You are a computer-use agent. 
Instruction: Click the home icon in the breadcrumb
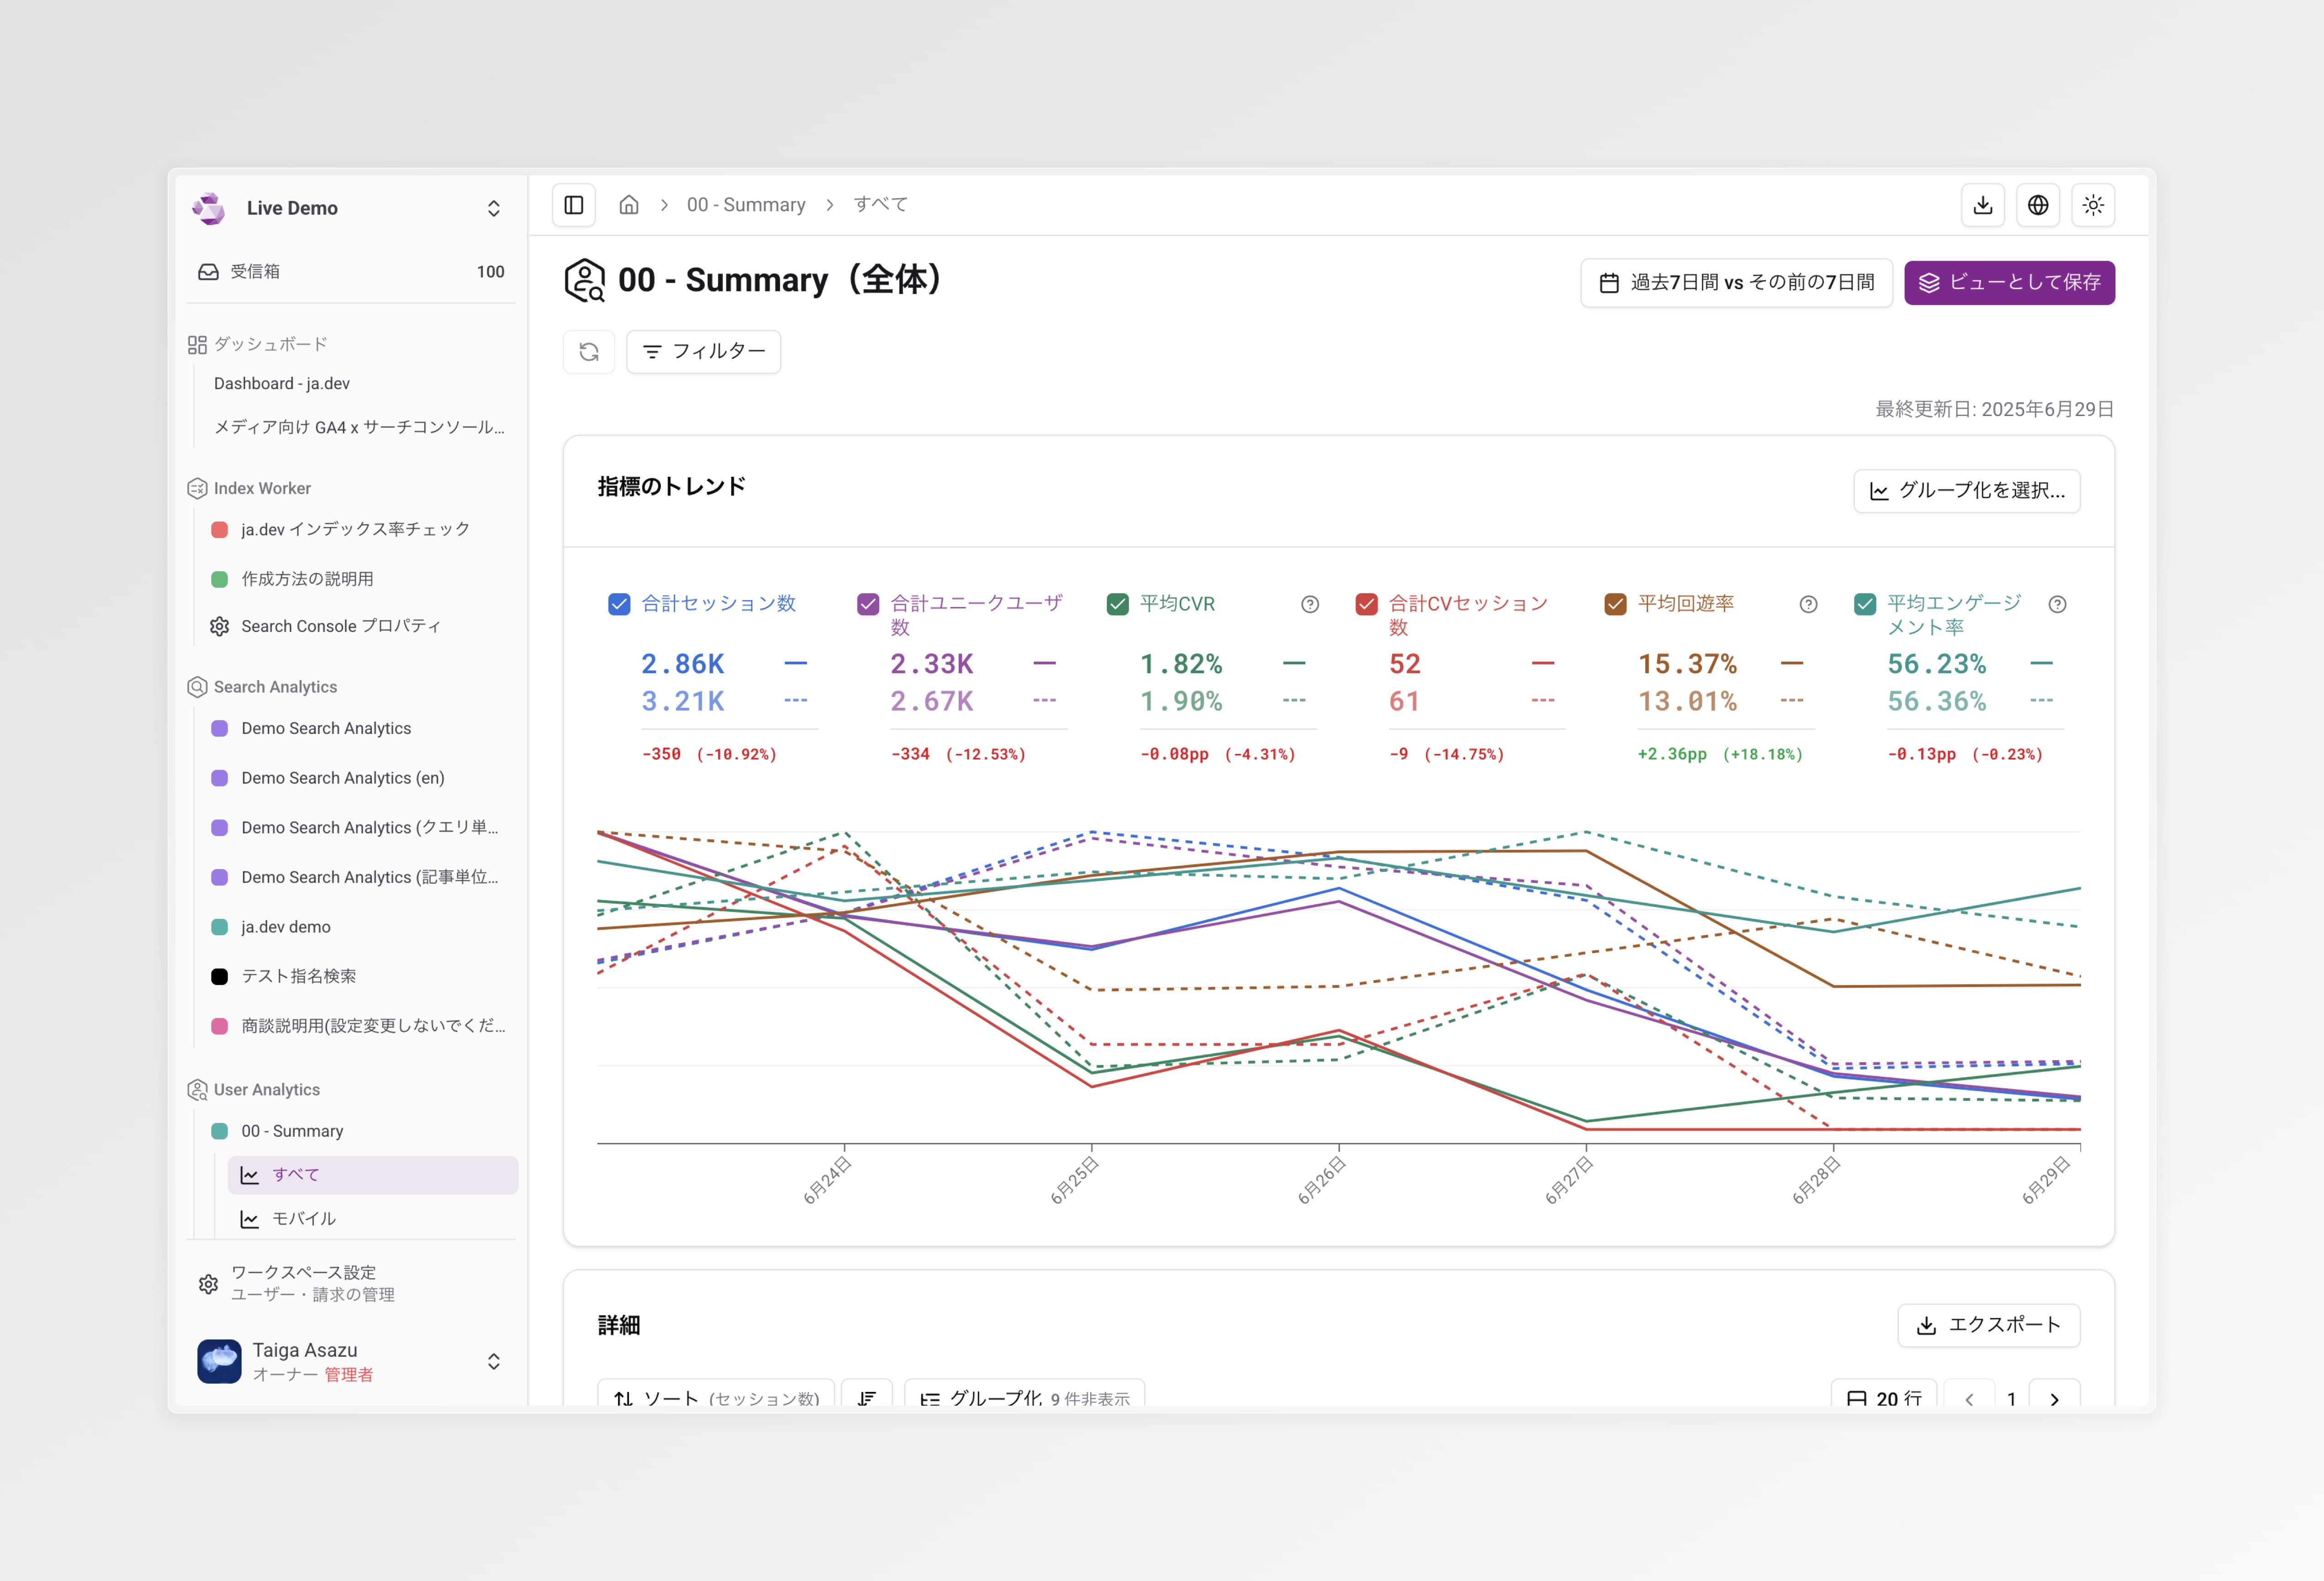[630, 204]
